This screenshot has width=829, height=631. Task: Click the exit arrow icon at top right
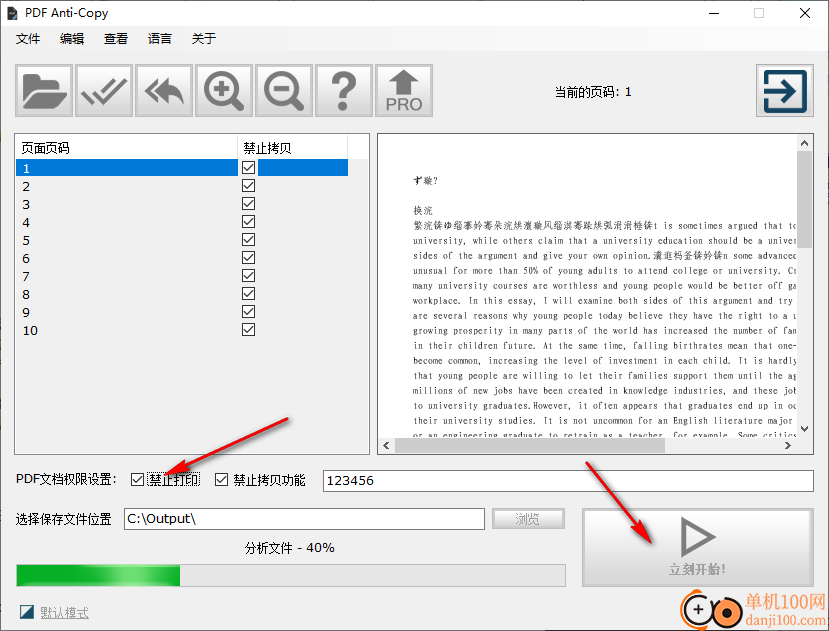pos(785,90)
